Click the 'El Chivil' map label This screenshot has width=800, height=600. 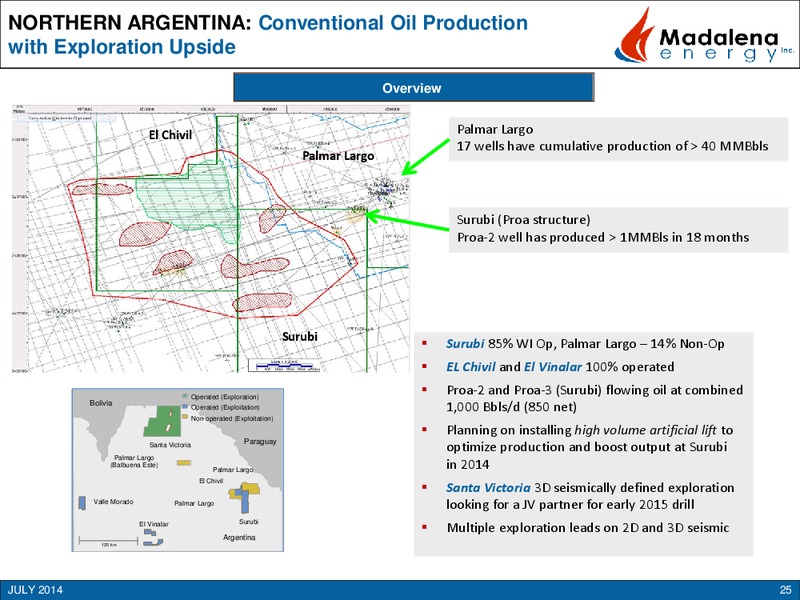point(170,135)
